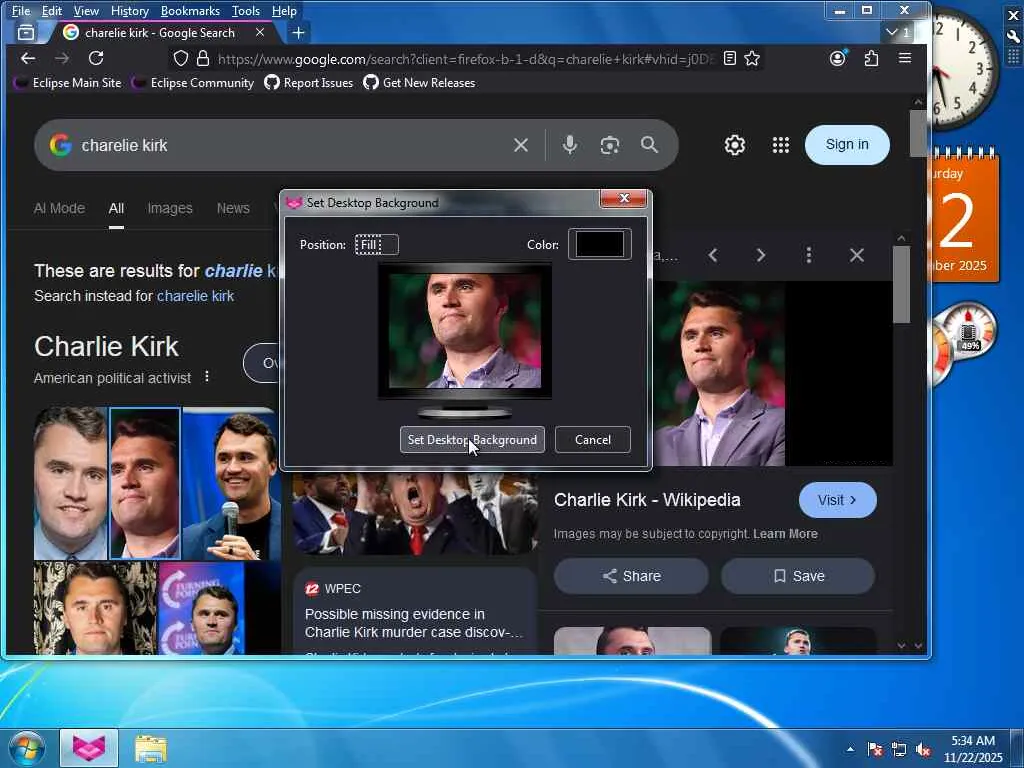Viewport: 1024px width, 768px height.
Task: Switch to the AI Mode tab
Action: (x=59, y=208)
